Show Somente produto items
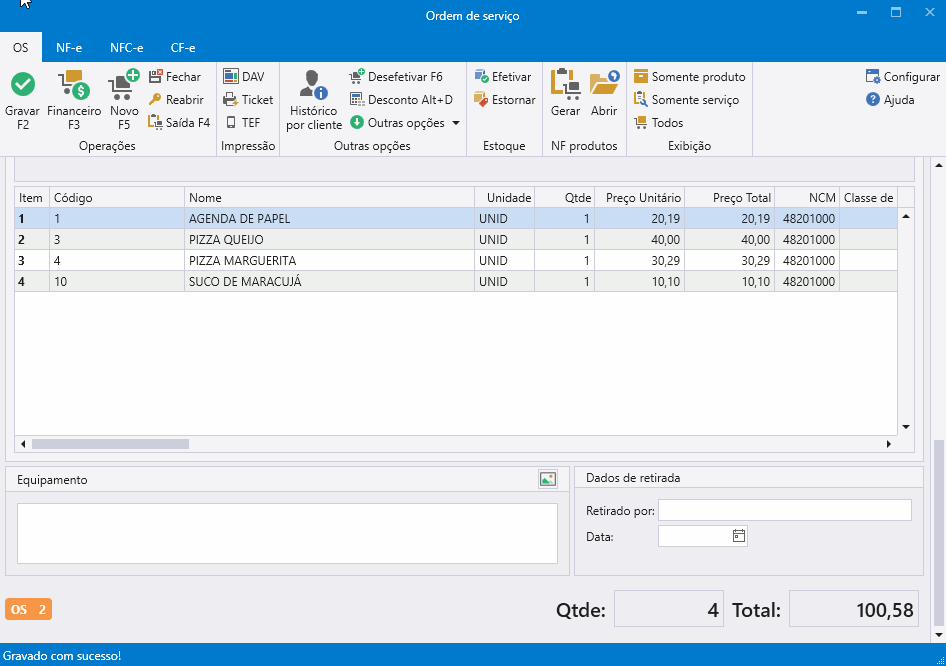Screen dimensions: 946x666 689,77
